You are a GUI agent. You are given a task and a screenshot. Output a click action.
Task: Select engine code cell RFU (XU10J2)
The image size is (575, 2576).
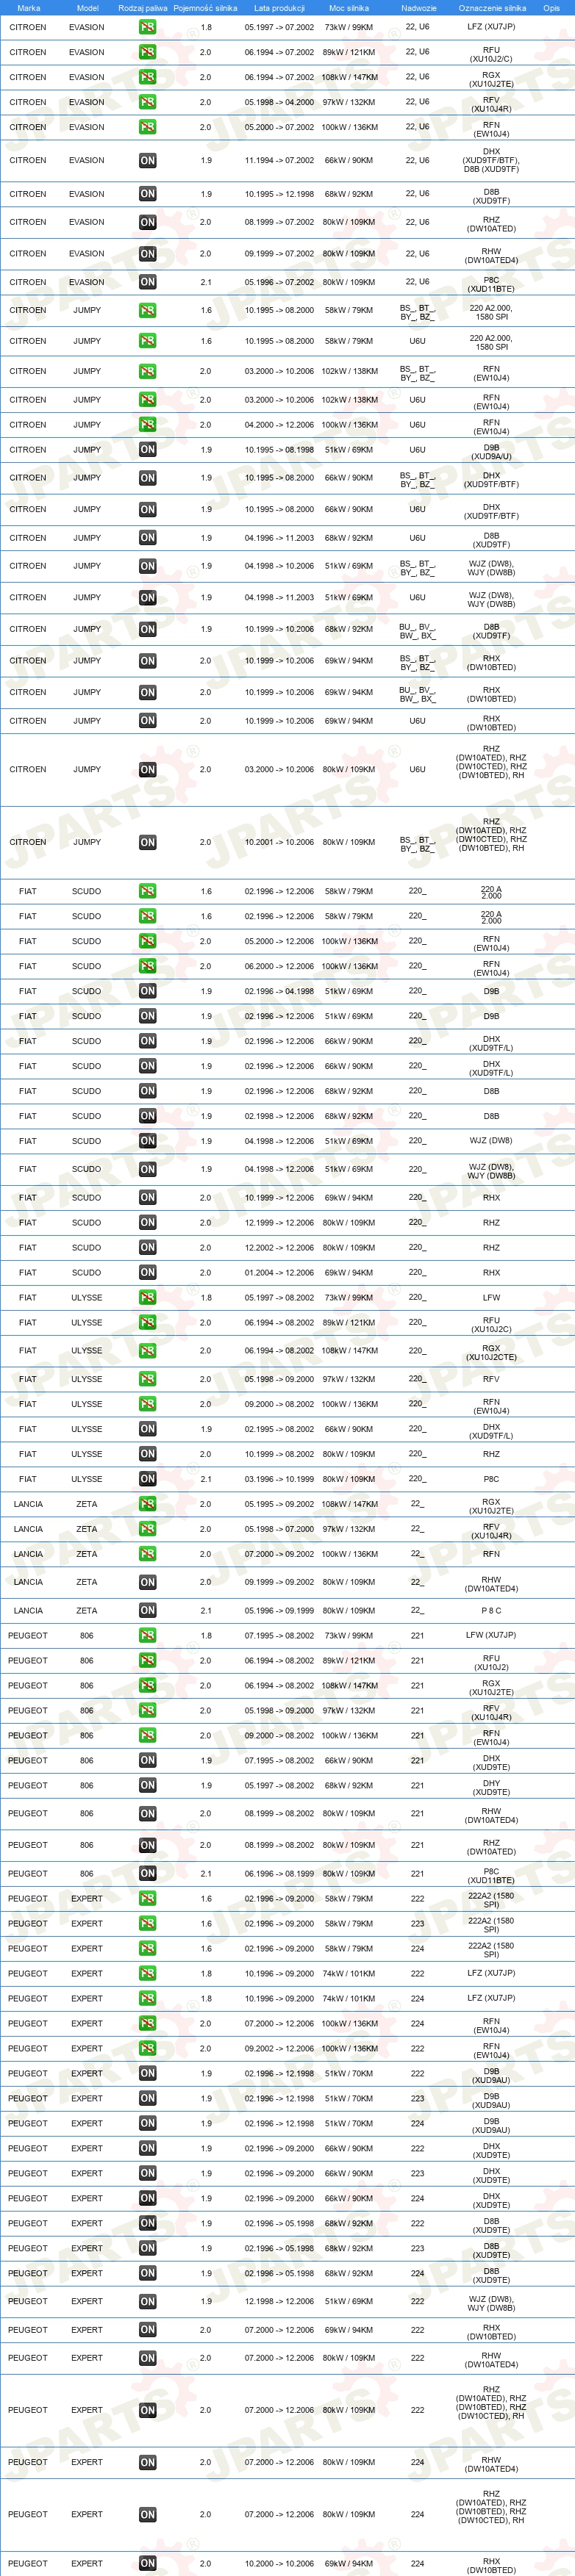click(491, 1661)
